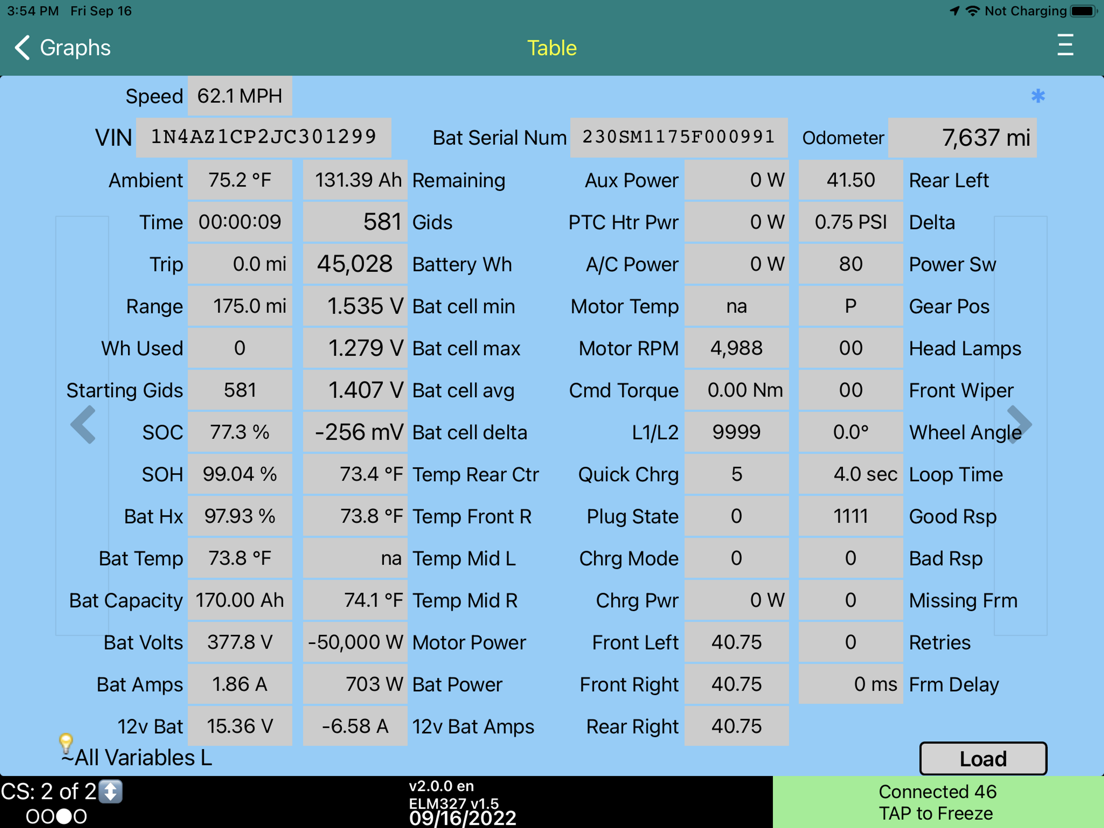Screen dimensions: 1104x828
Task: Tap the Gear Pos value P
Action: (851, 306)
